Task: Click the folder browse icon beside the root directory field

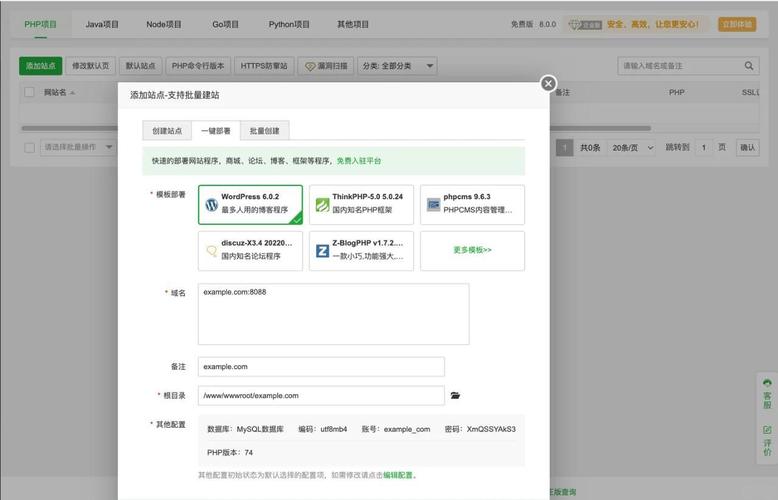Action: tap(455, 395)
